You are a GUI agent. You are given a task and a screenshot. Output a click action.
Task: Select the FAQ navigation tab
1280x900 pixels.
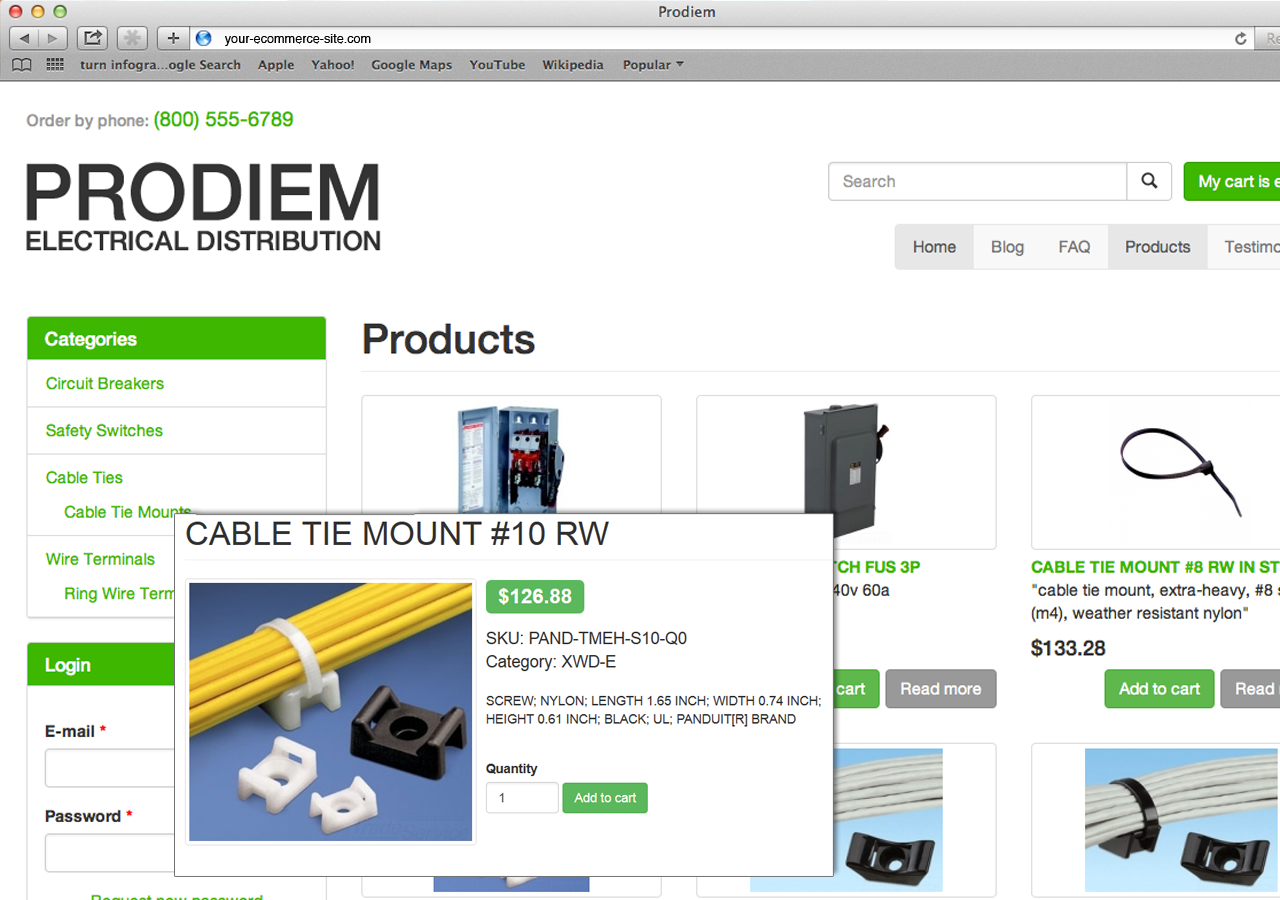(x=1074, y=247)
